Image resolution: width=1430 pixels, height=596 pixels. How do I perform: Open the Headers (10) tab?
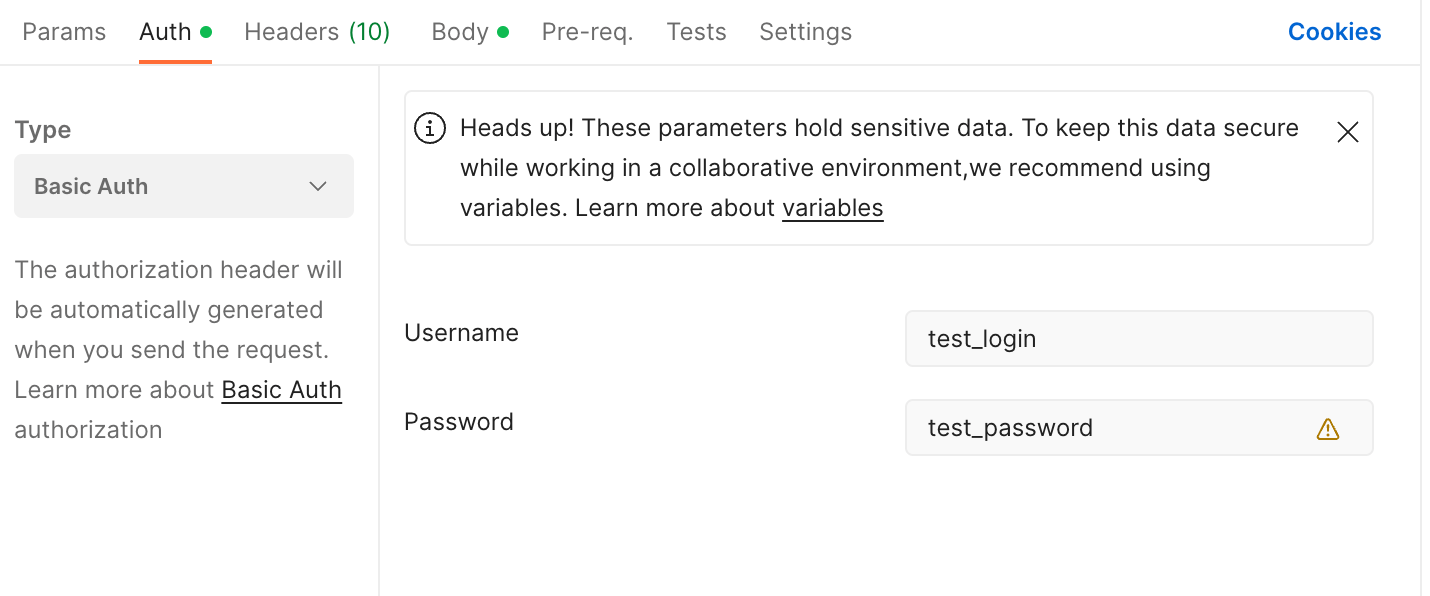click(317, 32)
